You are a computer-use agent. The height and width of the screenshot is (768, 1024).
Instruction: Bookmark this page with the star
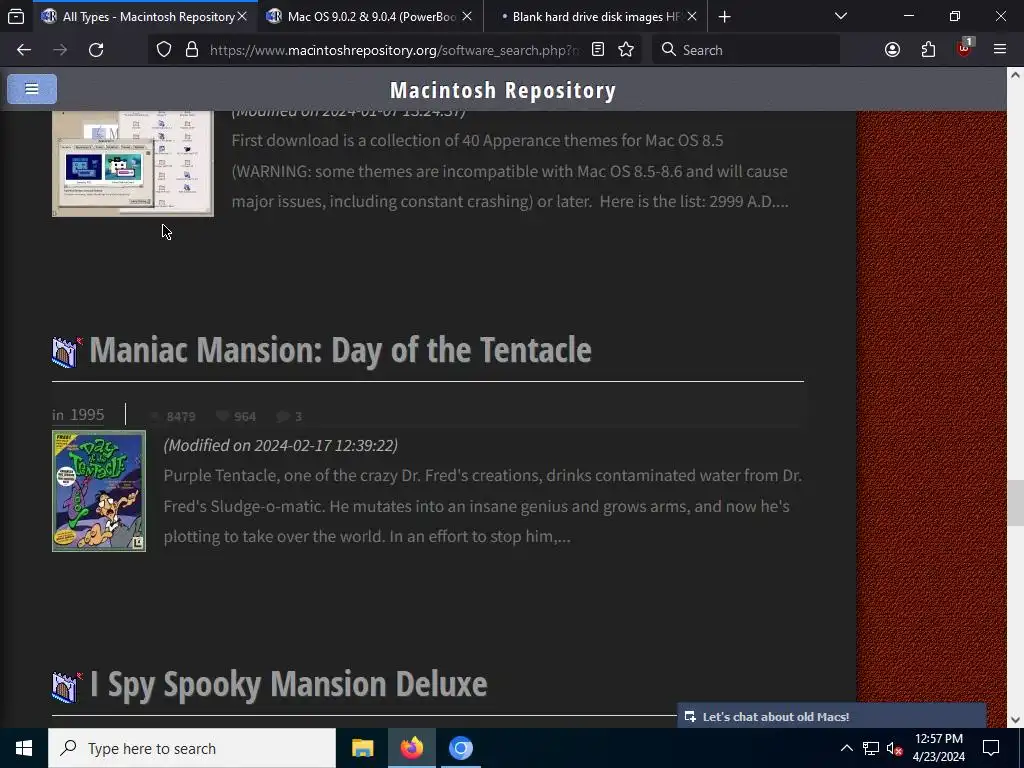point(626,50)
